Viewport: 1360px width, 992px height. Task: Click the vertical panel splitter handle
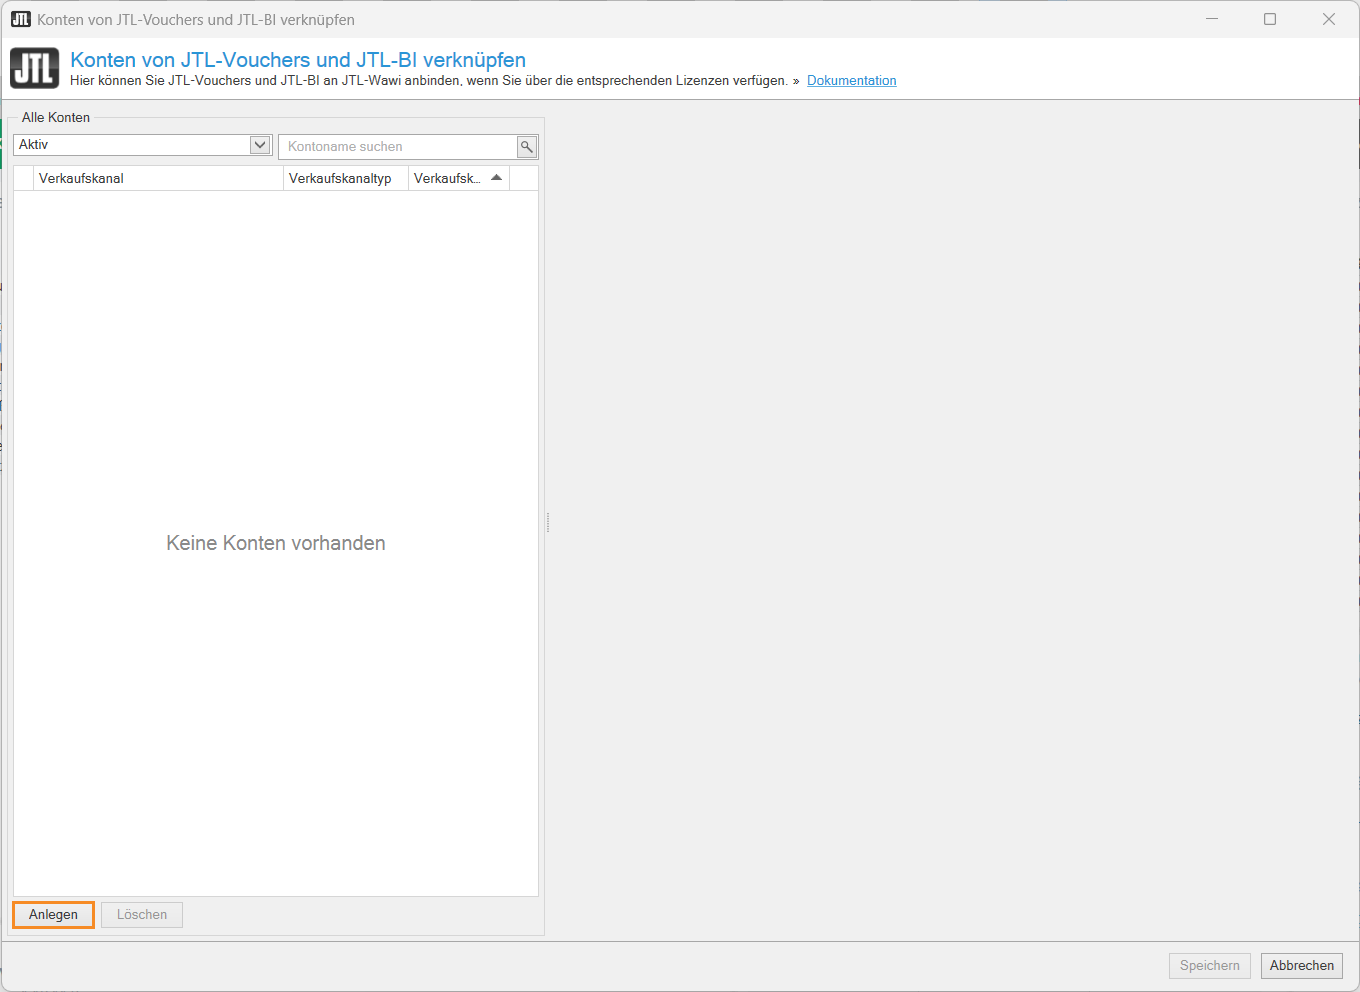pyautogui.click(x=548, y=522)
